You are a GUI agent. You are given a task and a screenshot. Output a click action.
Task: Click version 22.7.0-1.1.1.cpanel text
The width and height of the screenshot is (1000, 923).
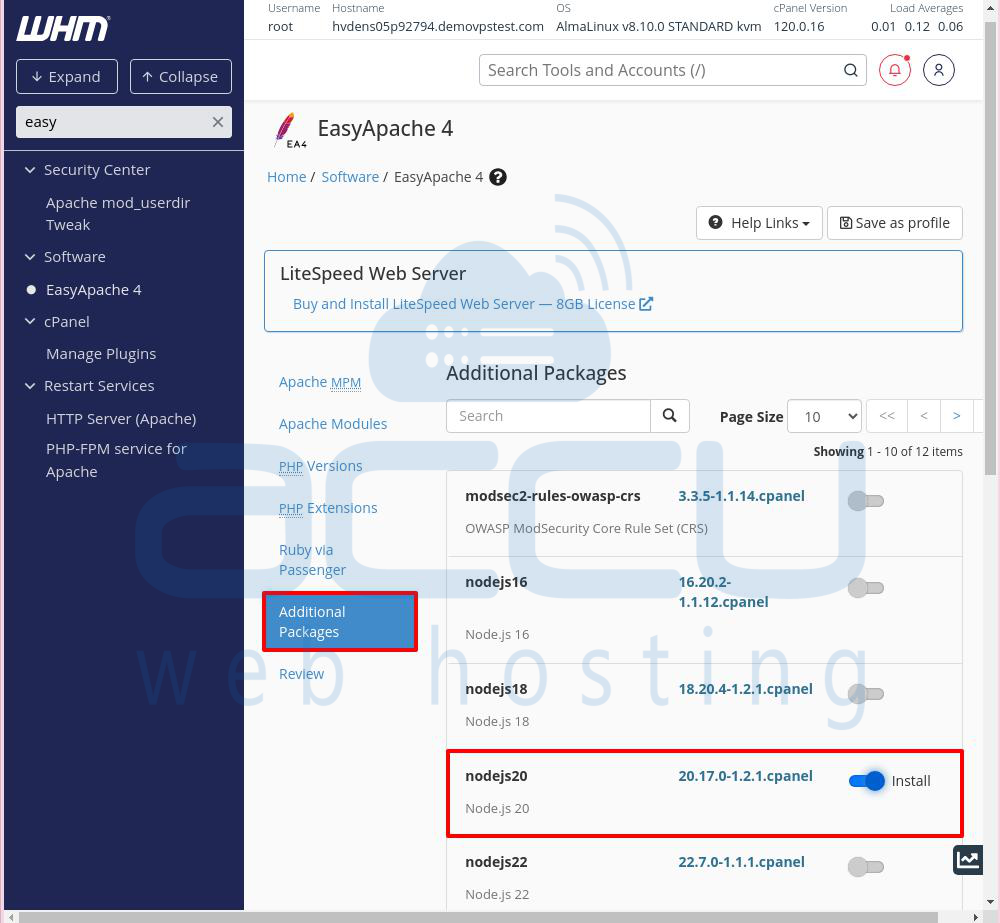coord(741,862)
